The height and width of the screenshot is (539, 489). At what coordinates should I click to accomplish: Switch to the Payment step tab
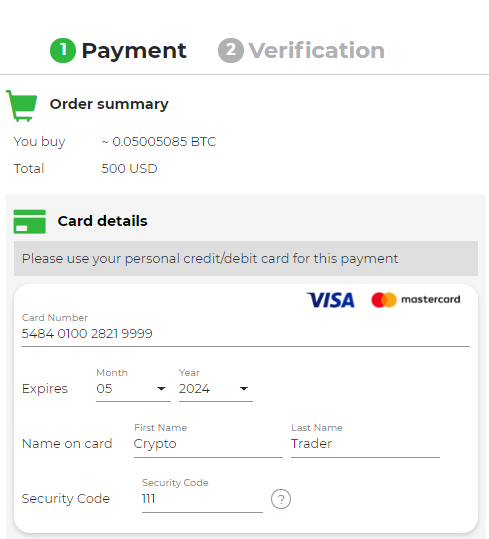pyautogui.click(x=118, y=51)
